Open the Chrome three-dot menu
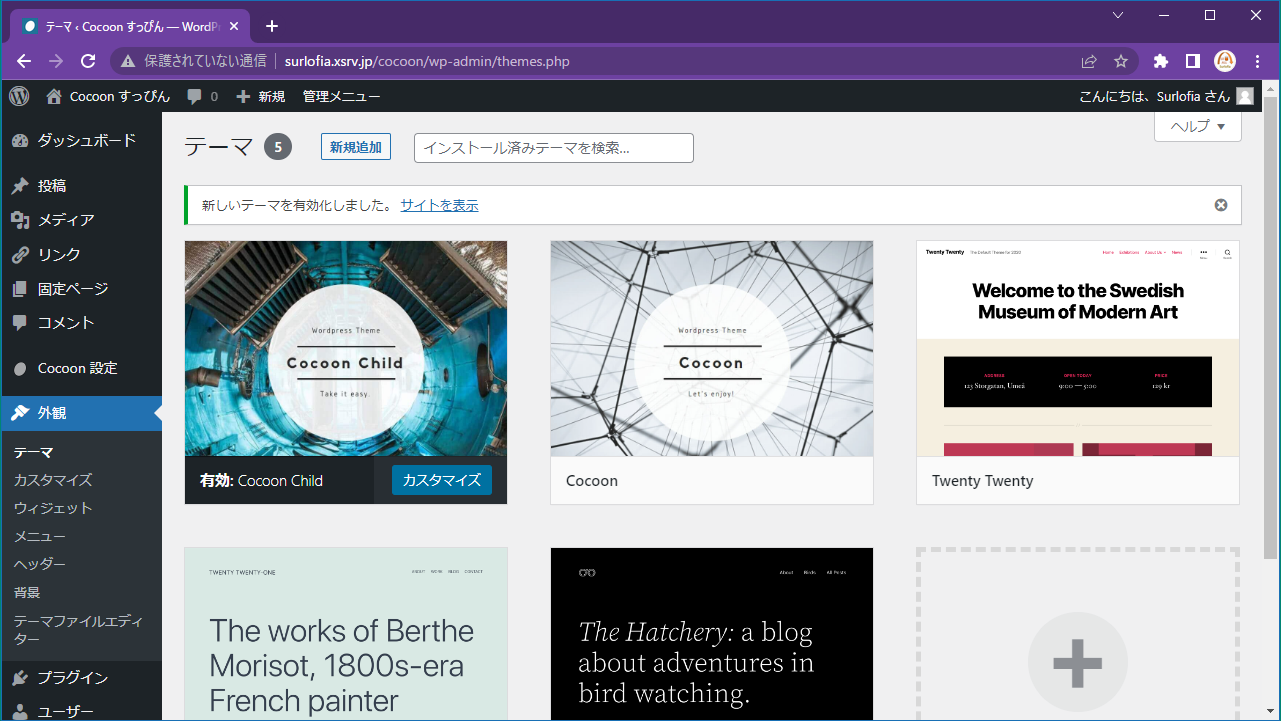The image size is (1281, 721). pos(1258,61)
